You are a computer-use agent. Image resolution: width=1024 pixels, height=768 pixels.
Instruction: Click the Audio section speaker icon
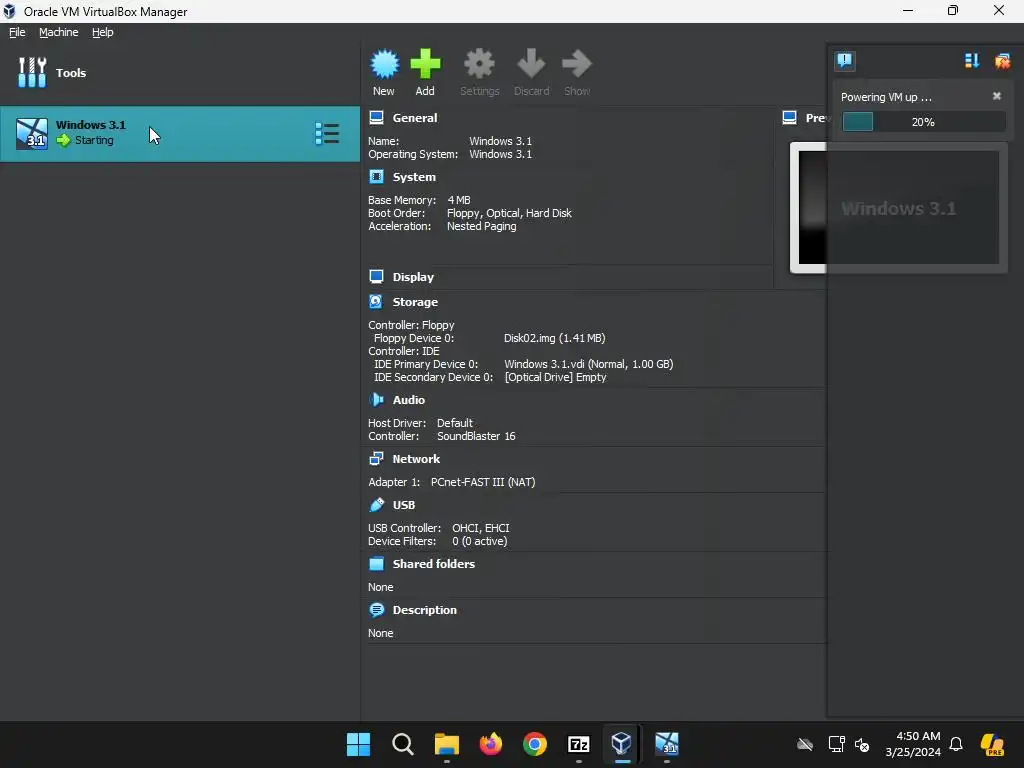[x=376, y=400]
